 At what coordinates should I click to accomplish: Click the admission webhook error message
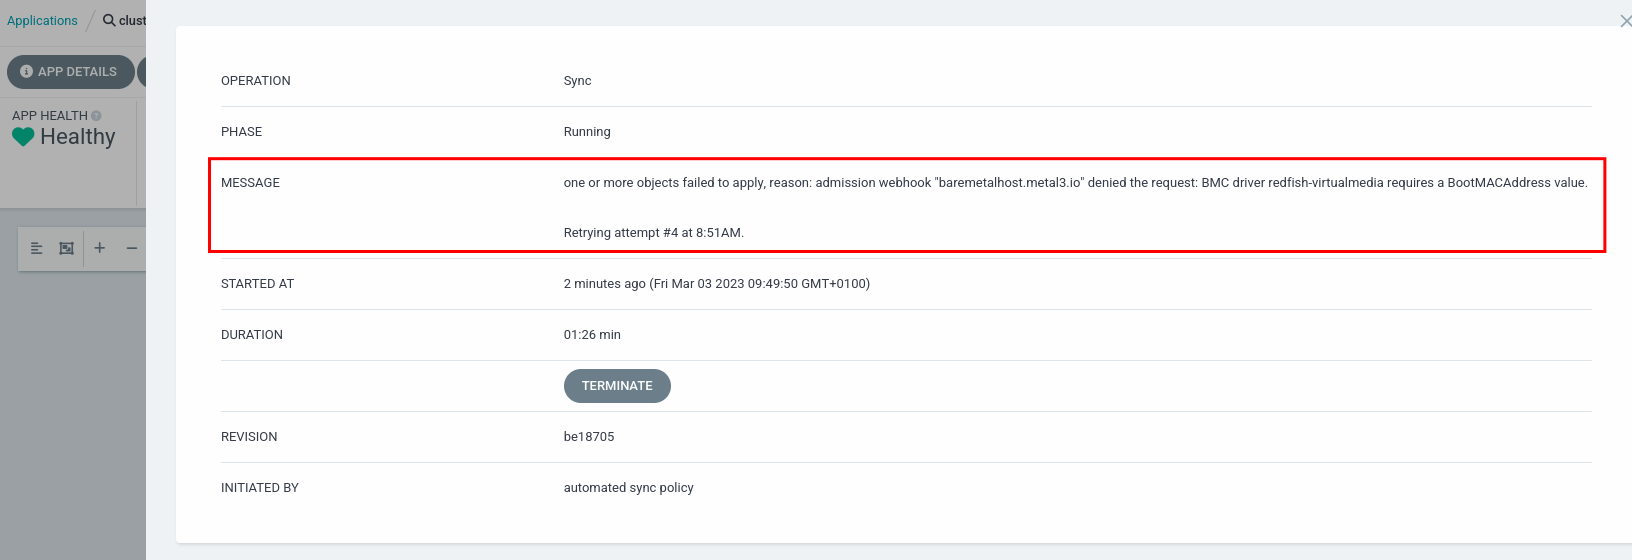tap(1075, 183)
